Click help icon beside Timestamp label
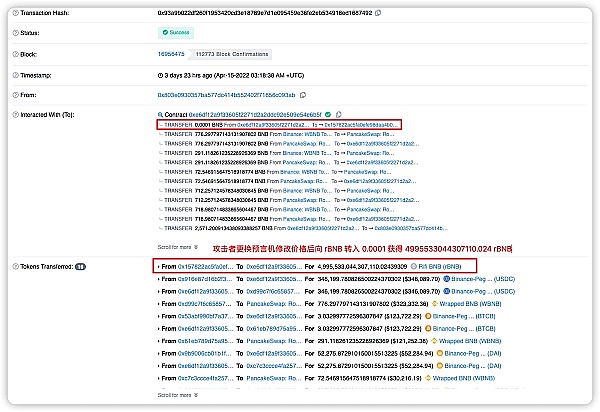 point(16,75)
